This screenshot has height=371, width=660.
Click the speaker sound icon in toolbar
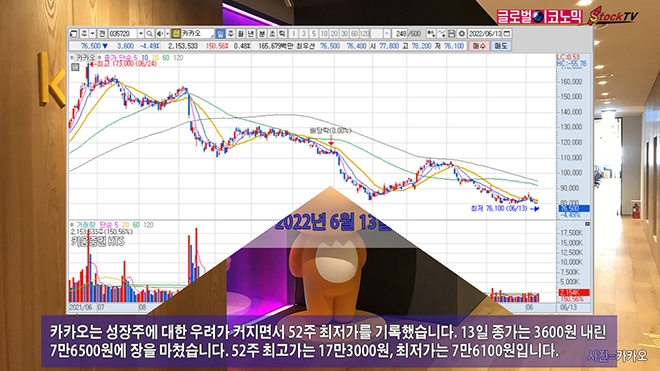point(160,34)
